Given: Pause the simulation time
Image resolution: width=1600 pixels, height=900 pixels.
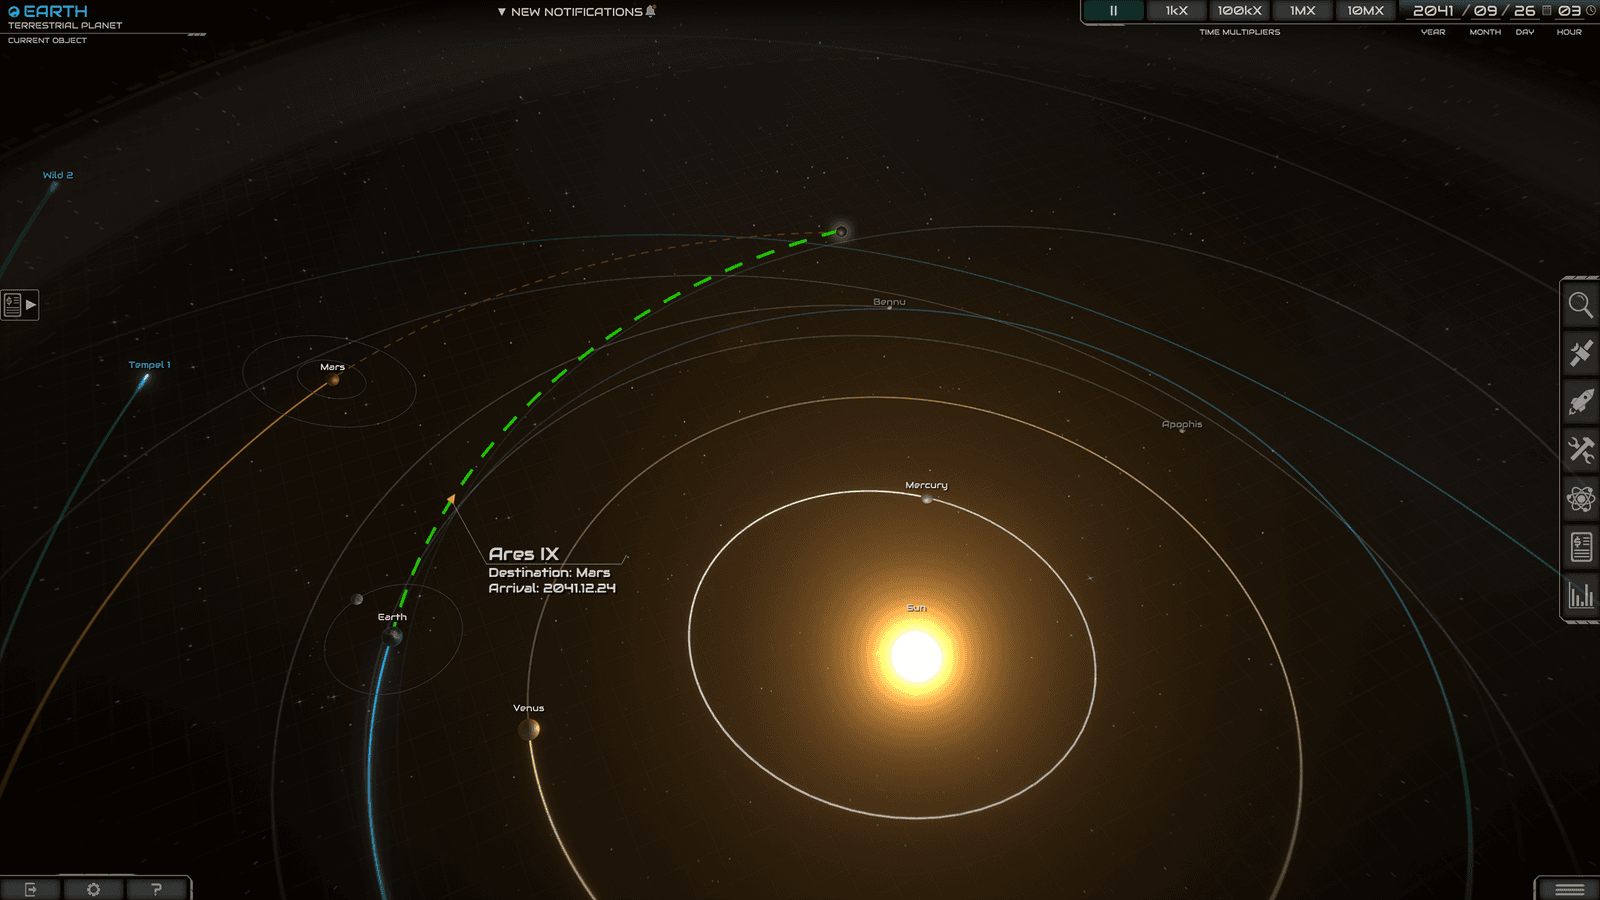Looking at the screenshot, I should 1113,11.
